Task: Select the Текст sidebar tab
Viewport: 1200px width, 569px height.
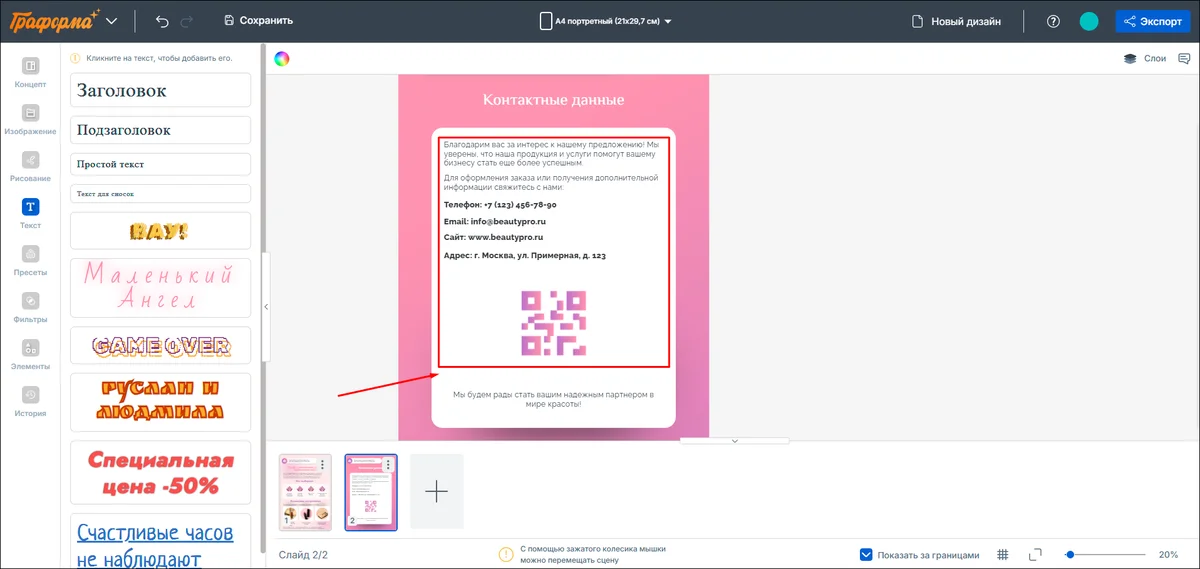Action: click(x=30, y=214)
